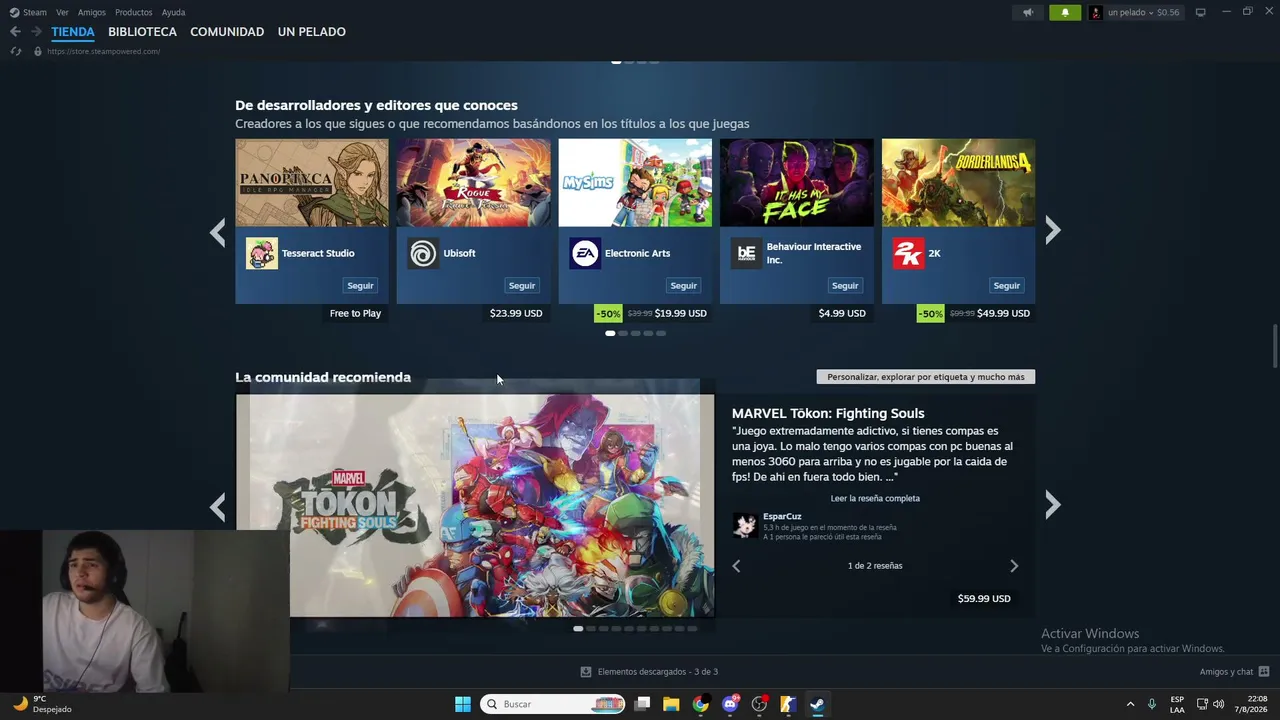
Task: Open the MARVEL Tōkon banner image
Action: [x=475, y=506]
